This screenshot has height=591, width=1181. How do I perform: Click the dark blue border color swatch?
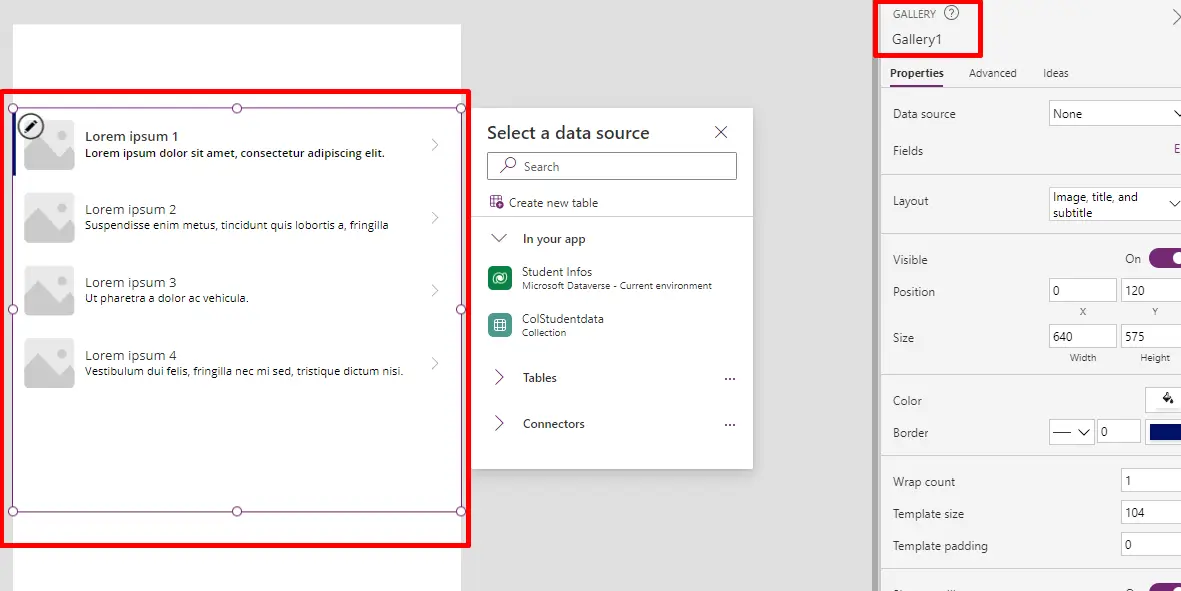point(1164,432)
